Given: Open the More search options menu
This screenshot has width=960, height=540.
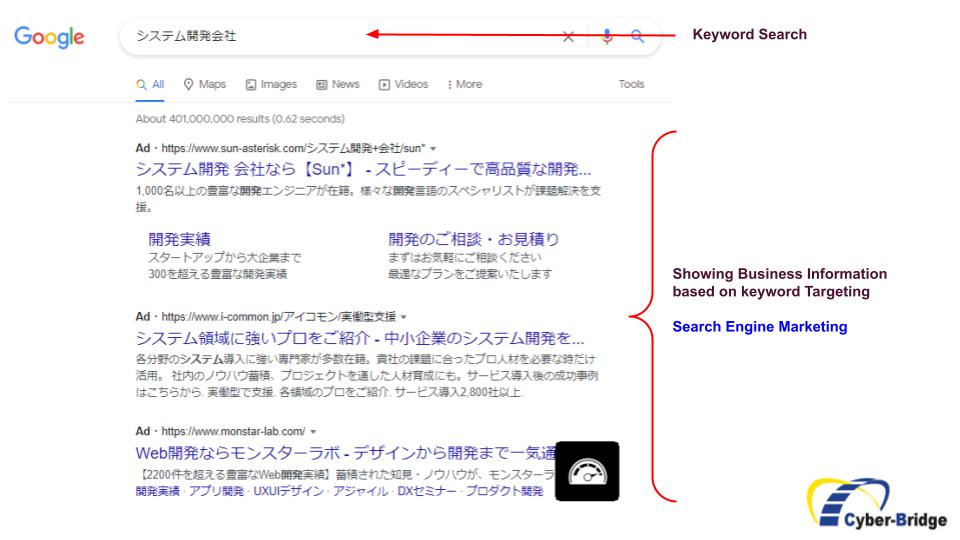Looking at the screenshot, I should point(465,84).
